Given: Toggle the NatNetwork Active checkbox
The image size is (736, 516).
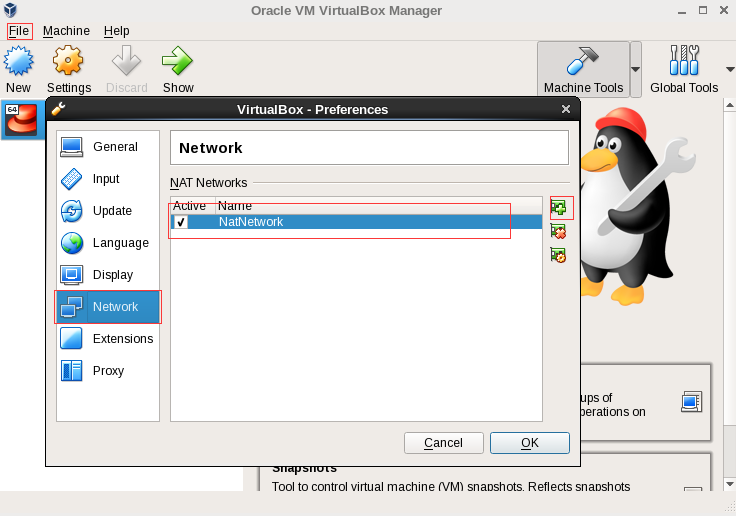Looking at the screenshot, I should pyautogui.click(x=181, y=222).
